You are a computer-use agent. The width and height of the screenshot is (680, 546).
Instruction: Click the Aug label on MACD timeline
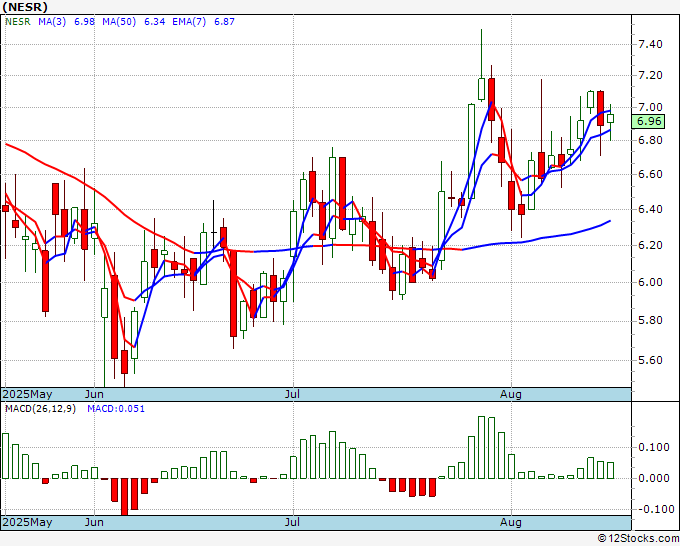click(x=511, y=522)
